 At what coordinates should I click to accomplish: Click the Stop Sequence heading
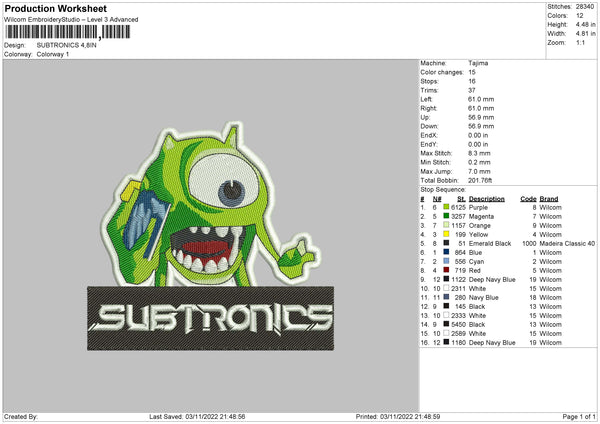pos(443,190)
